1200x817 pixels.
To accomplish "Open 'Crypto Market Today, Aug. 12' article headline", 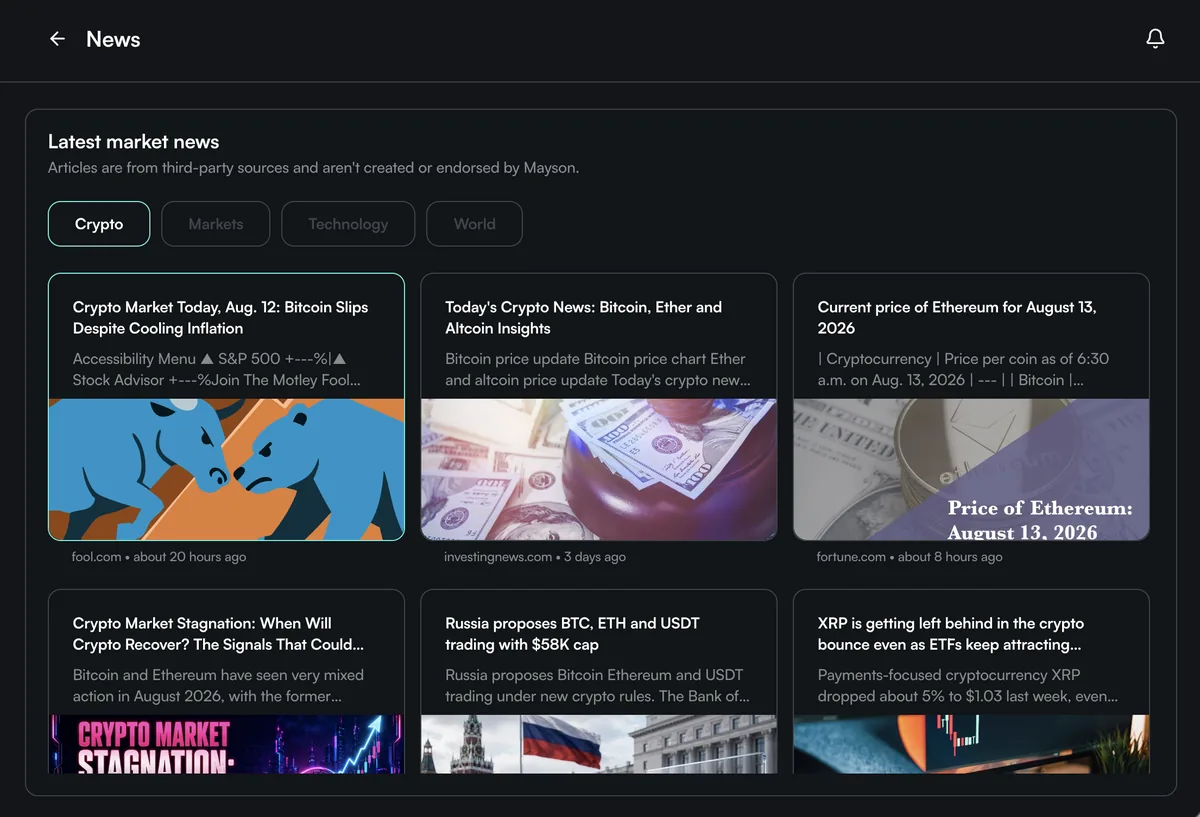I will pos(221,318).
